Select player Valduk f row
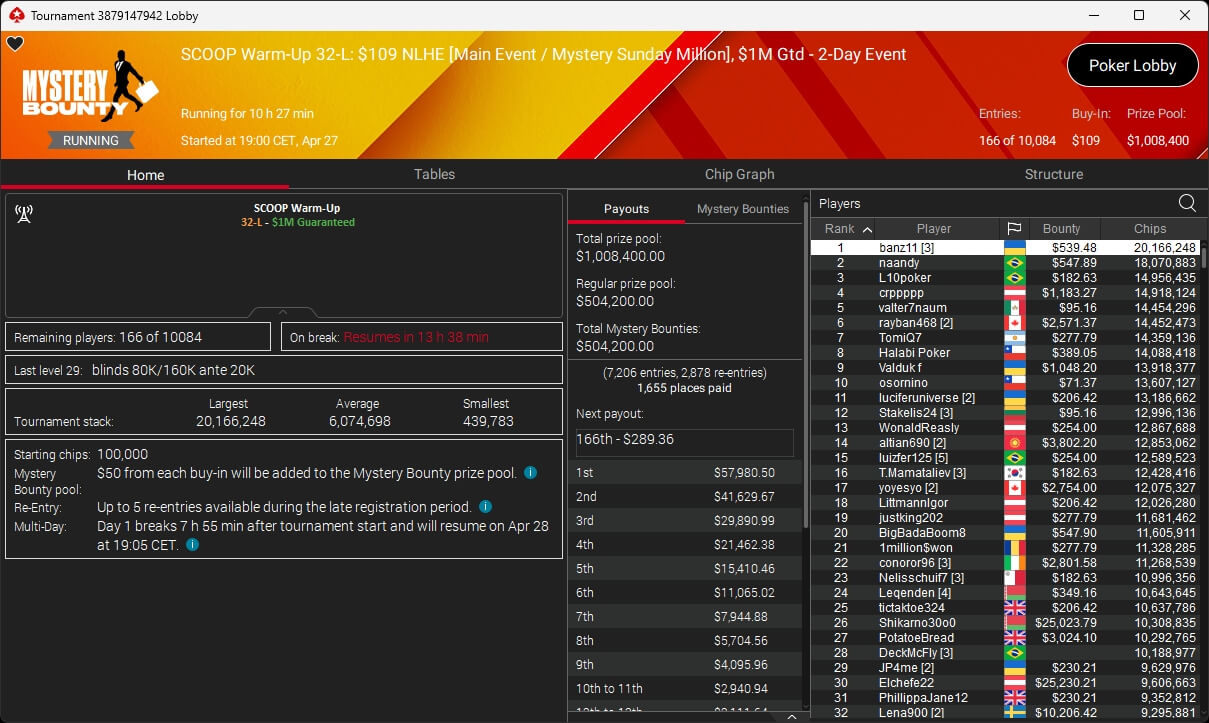 tap(1005, 368)
